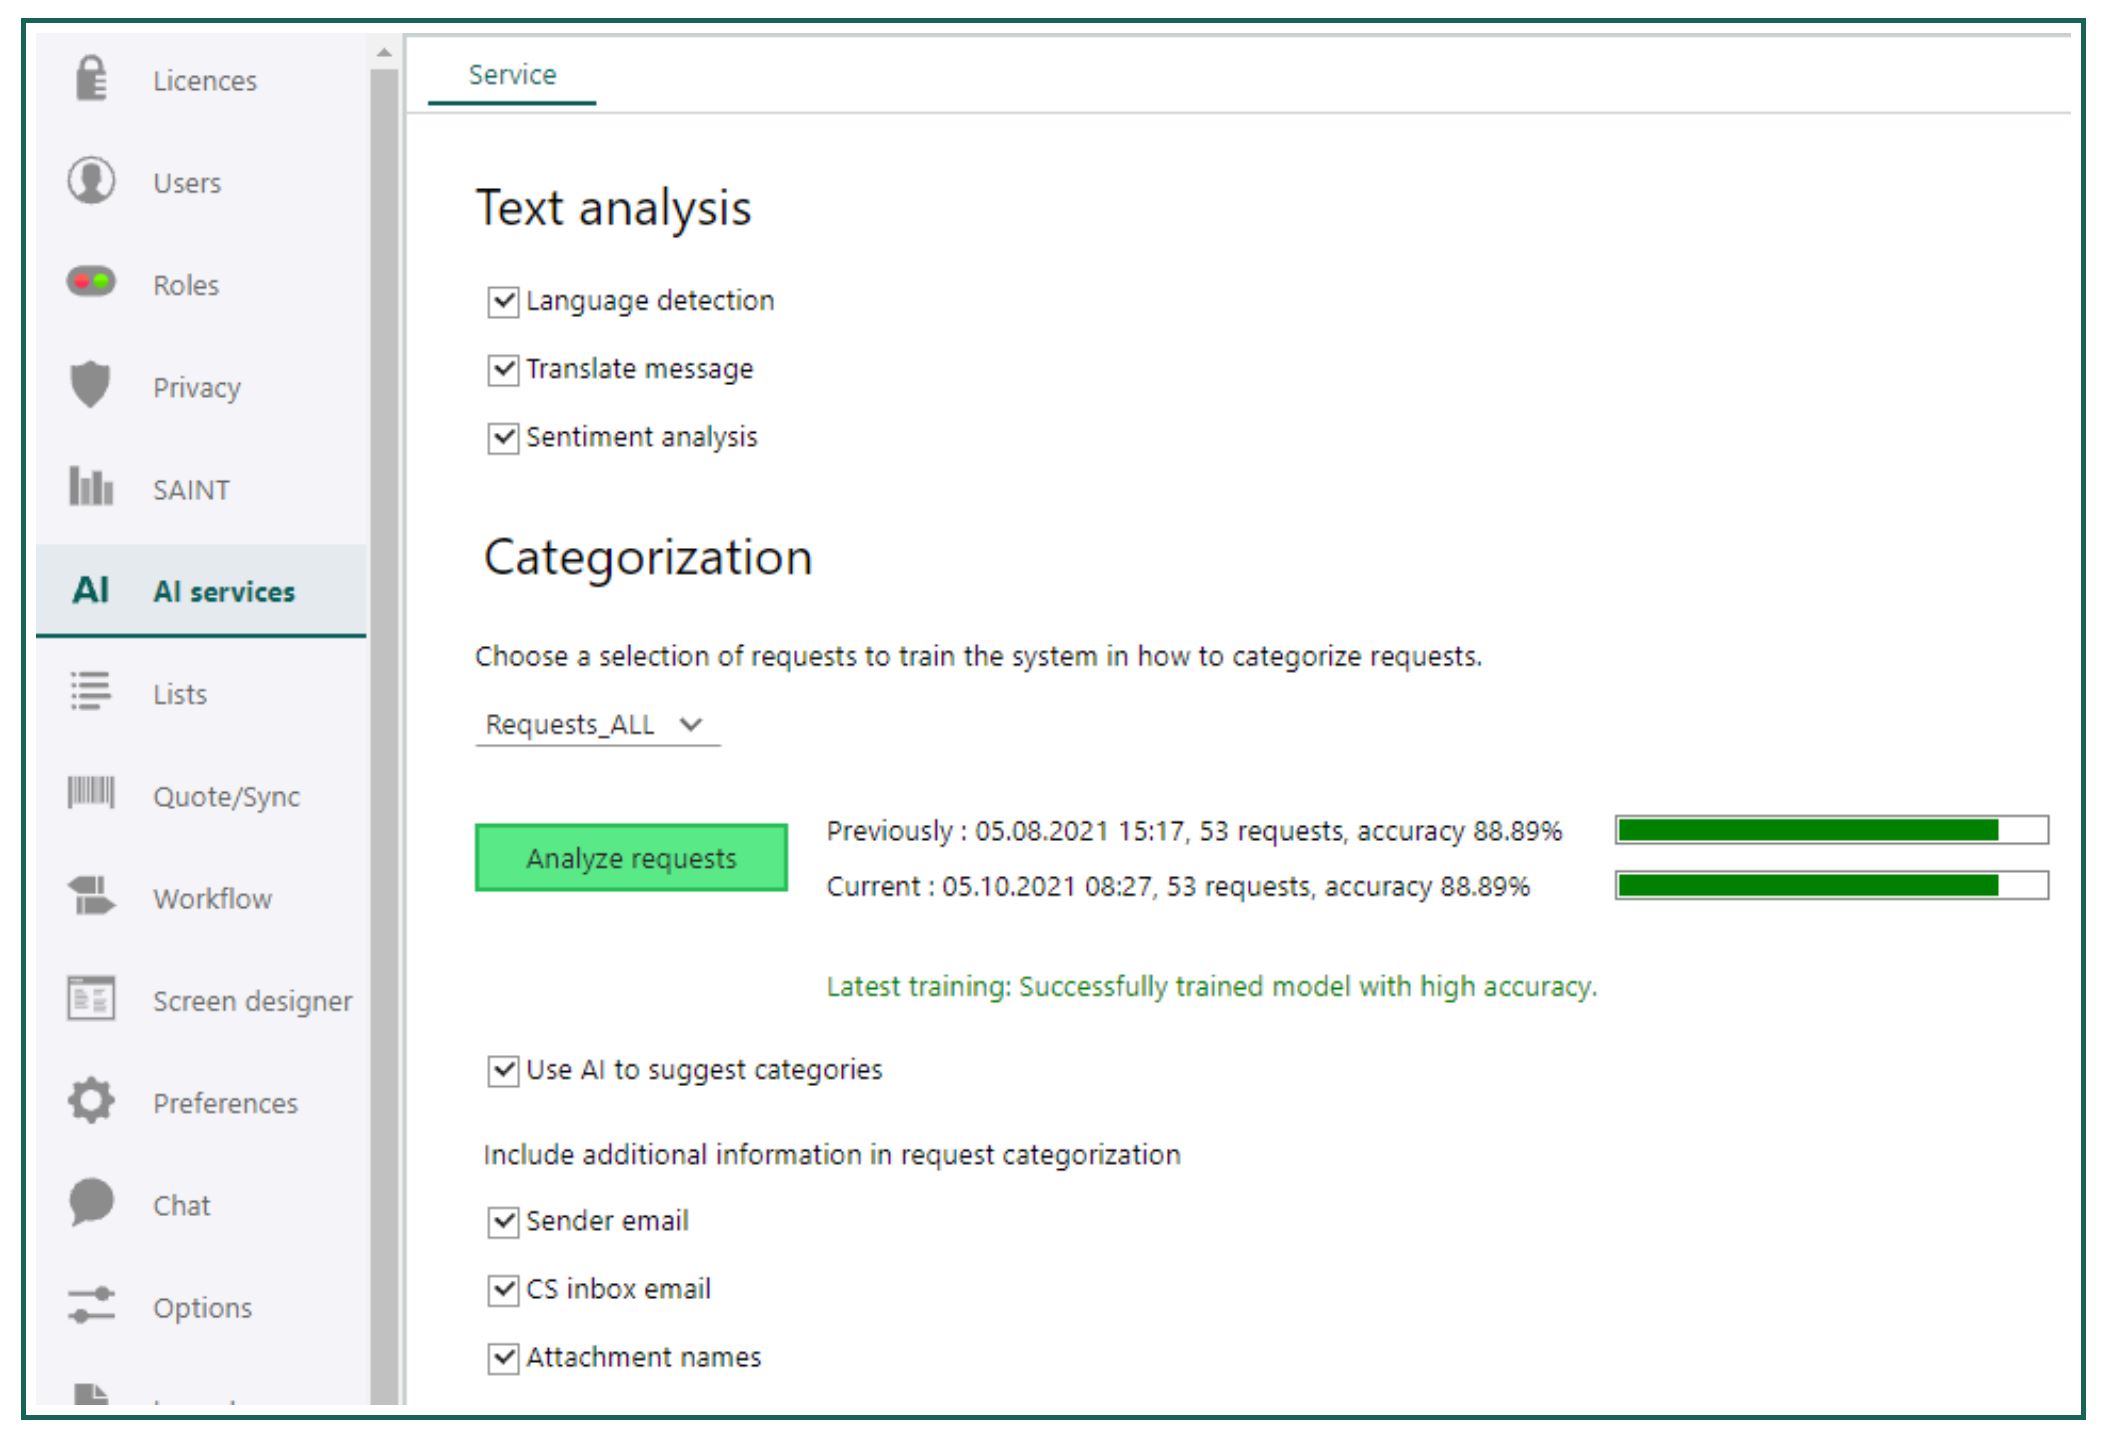Click the 'Current : 05.10.2021 08:27' result line
The image size is (2107, 1438).
click(x=1178, y=886)
